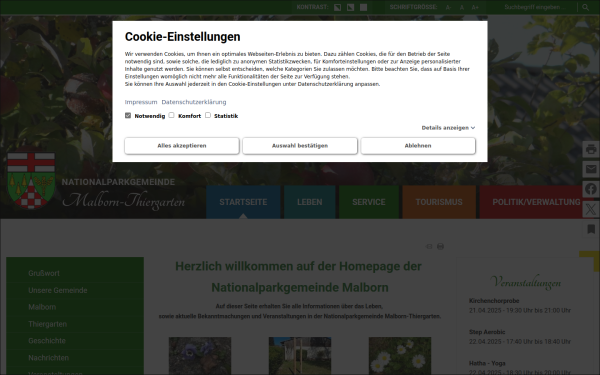Image resolution: width=600 pixels, height=375 pixels.
Task: Enable the Komfort cookie checkbox
Action: pos(171,115)
